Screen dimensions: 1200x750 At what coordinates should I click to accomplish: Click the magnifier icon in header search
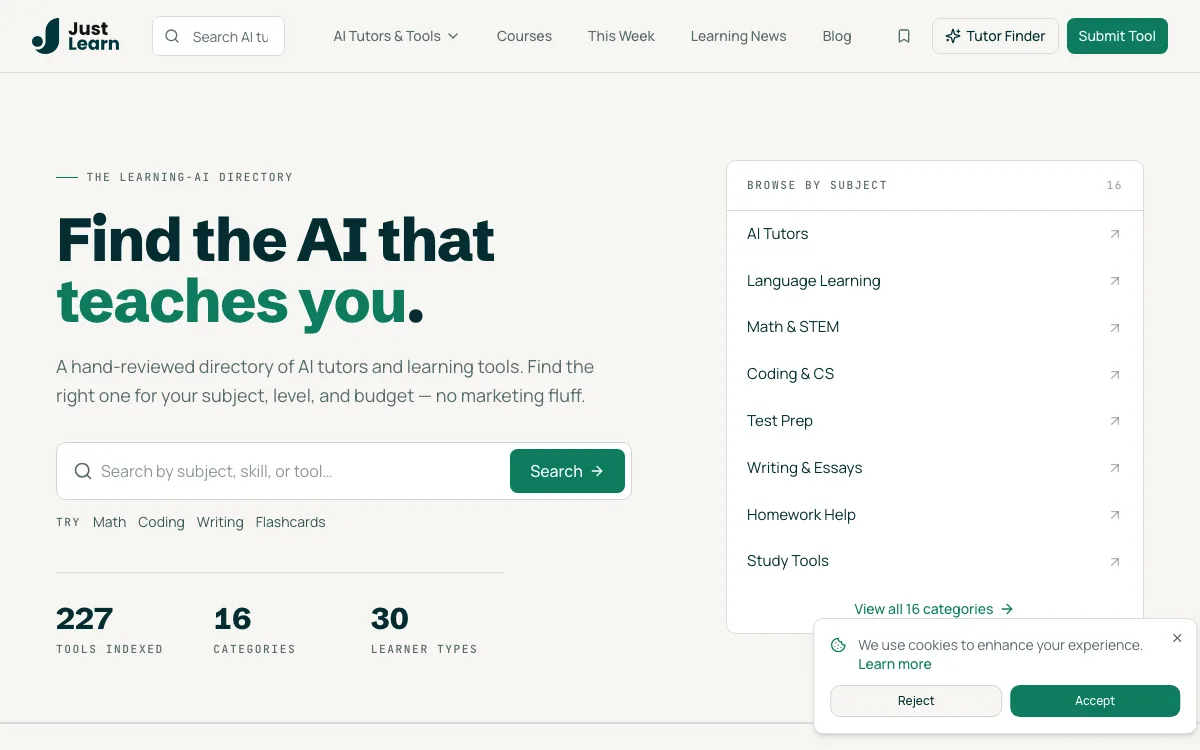[172, 36]
